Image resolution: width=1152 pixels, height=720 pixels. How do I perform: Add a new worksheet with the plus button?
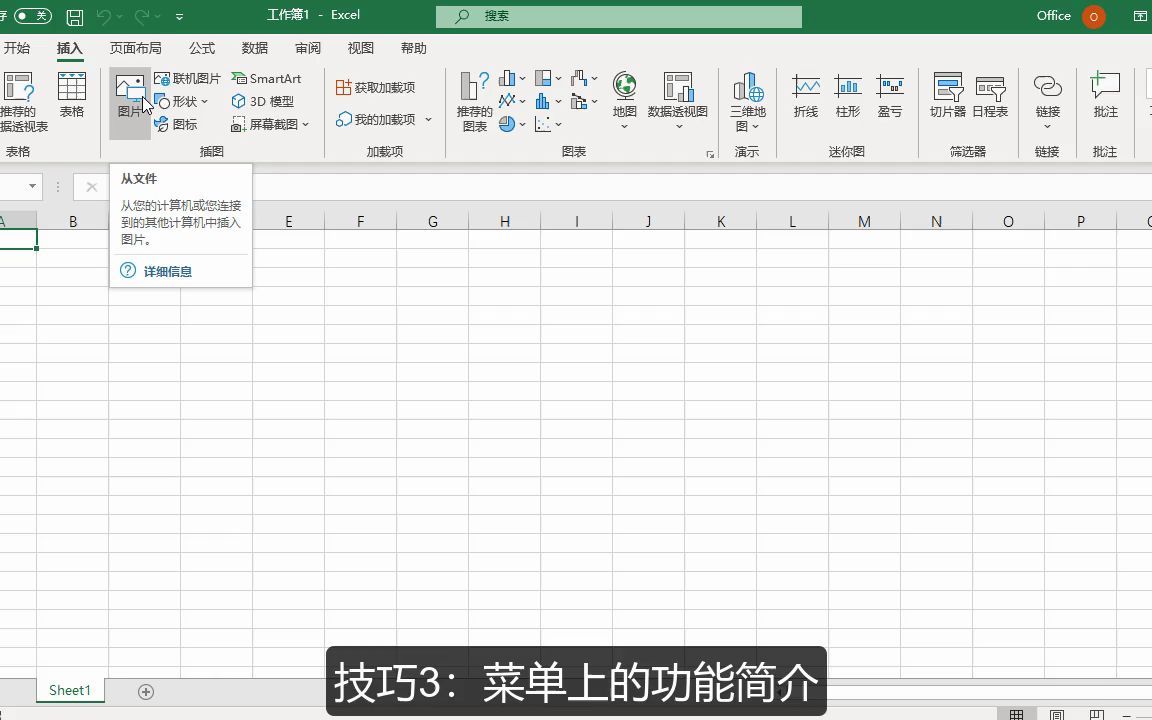click(146, 691)
